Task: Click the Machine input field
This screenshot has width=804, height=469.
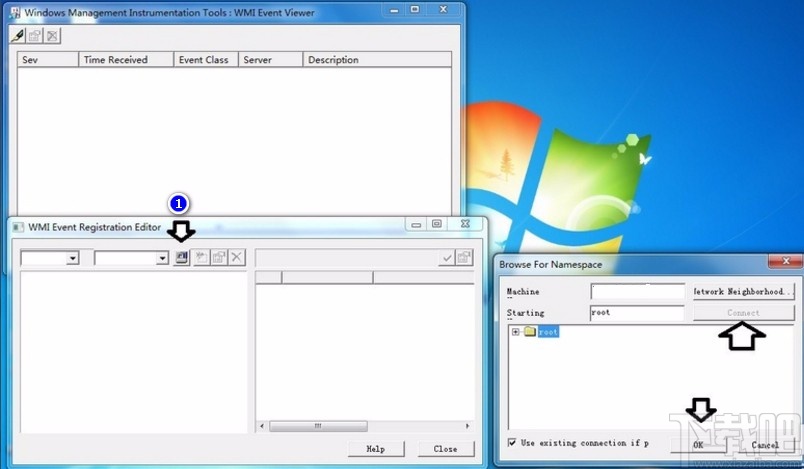Action: [x=637, y=291]
